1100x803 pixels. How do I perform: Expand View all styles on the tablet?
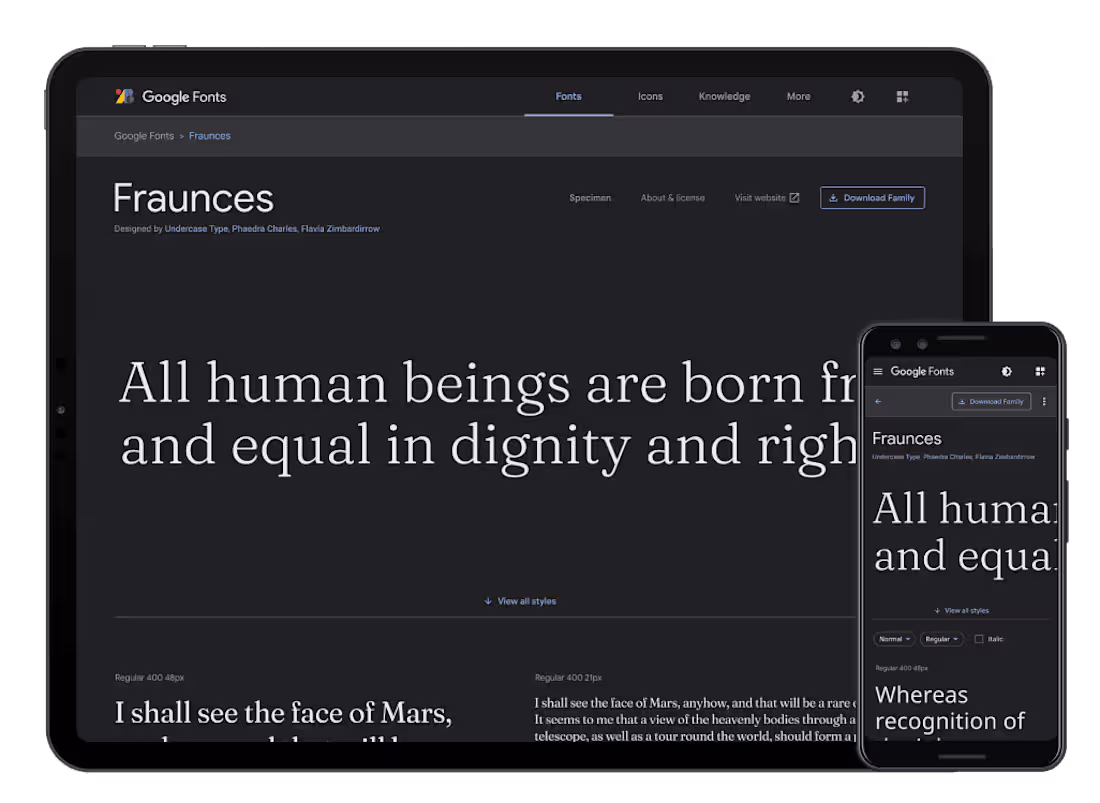tap(519, 600)
